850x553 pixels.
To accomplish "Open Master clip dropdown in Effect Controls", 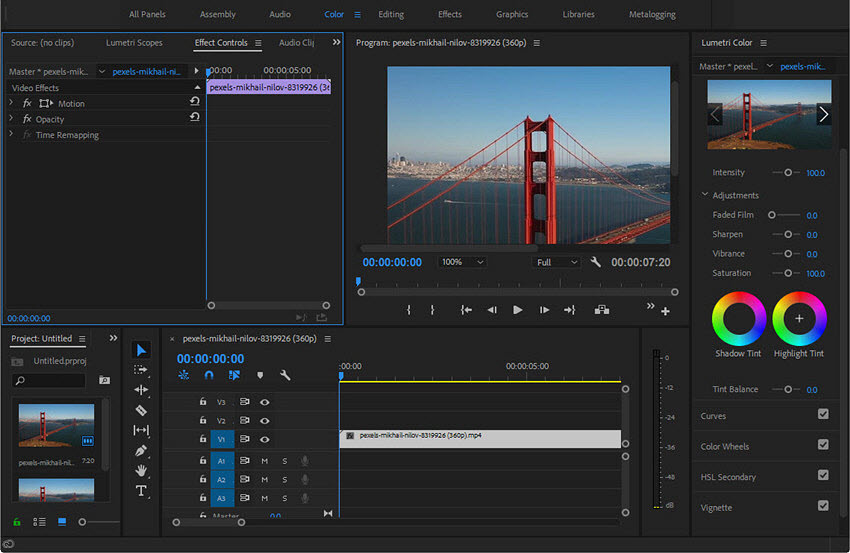I will click(x=101, y=72).
